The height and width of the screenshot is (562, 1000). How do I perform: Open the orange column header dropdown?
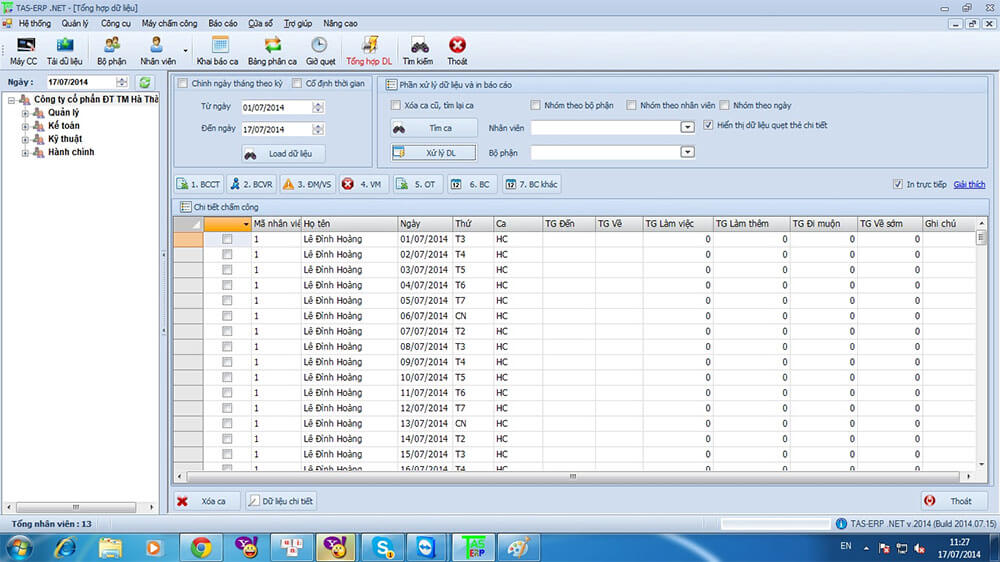coord(246,224)
